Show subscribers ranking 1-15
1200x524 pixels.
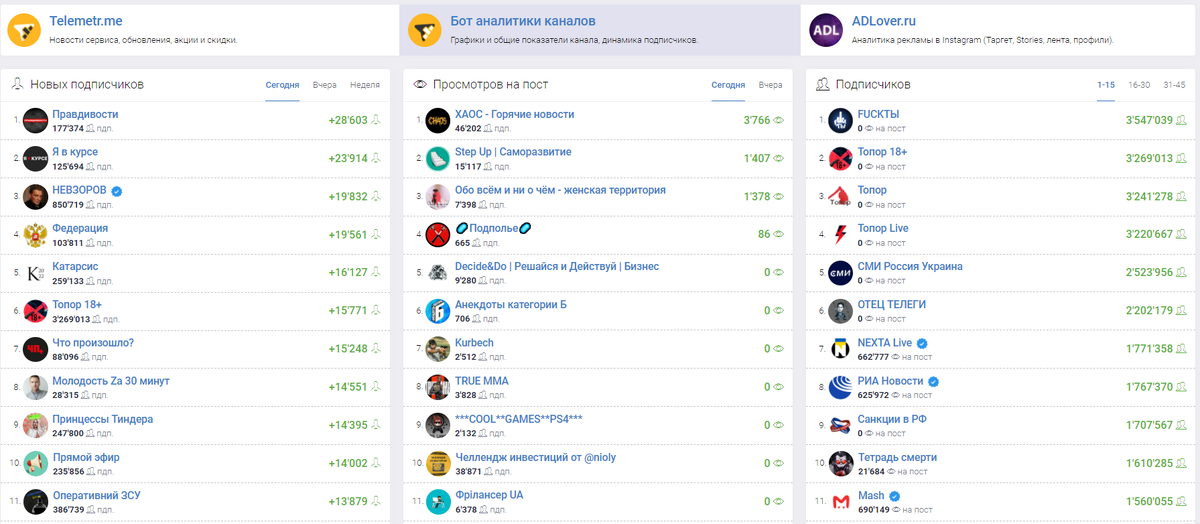point(1106,85)
